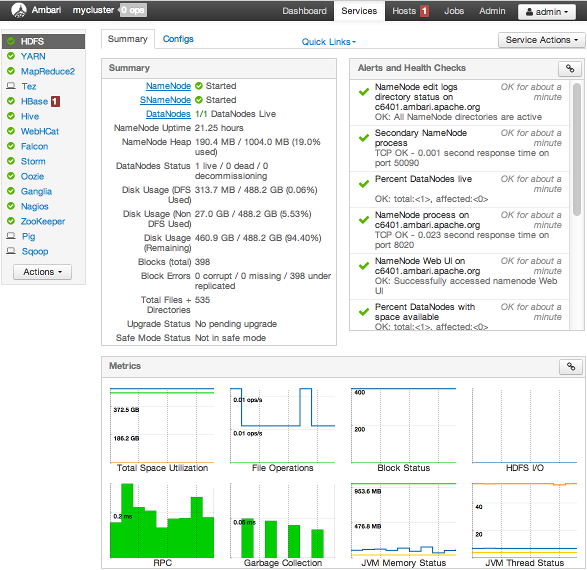
Task: Select the Summary tab
Action: click(x=128, y=39)
